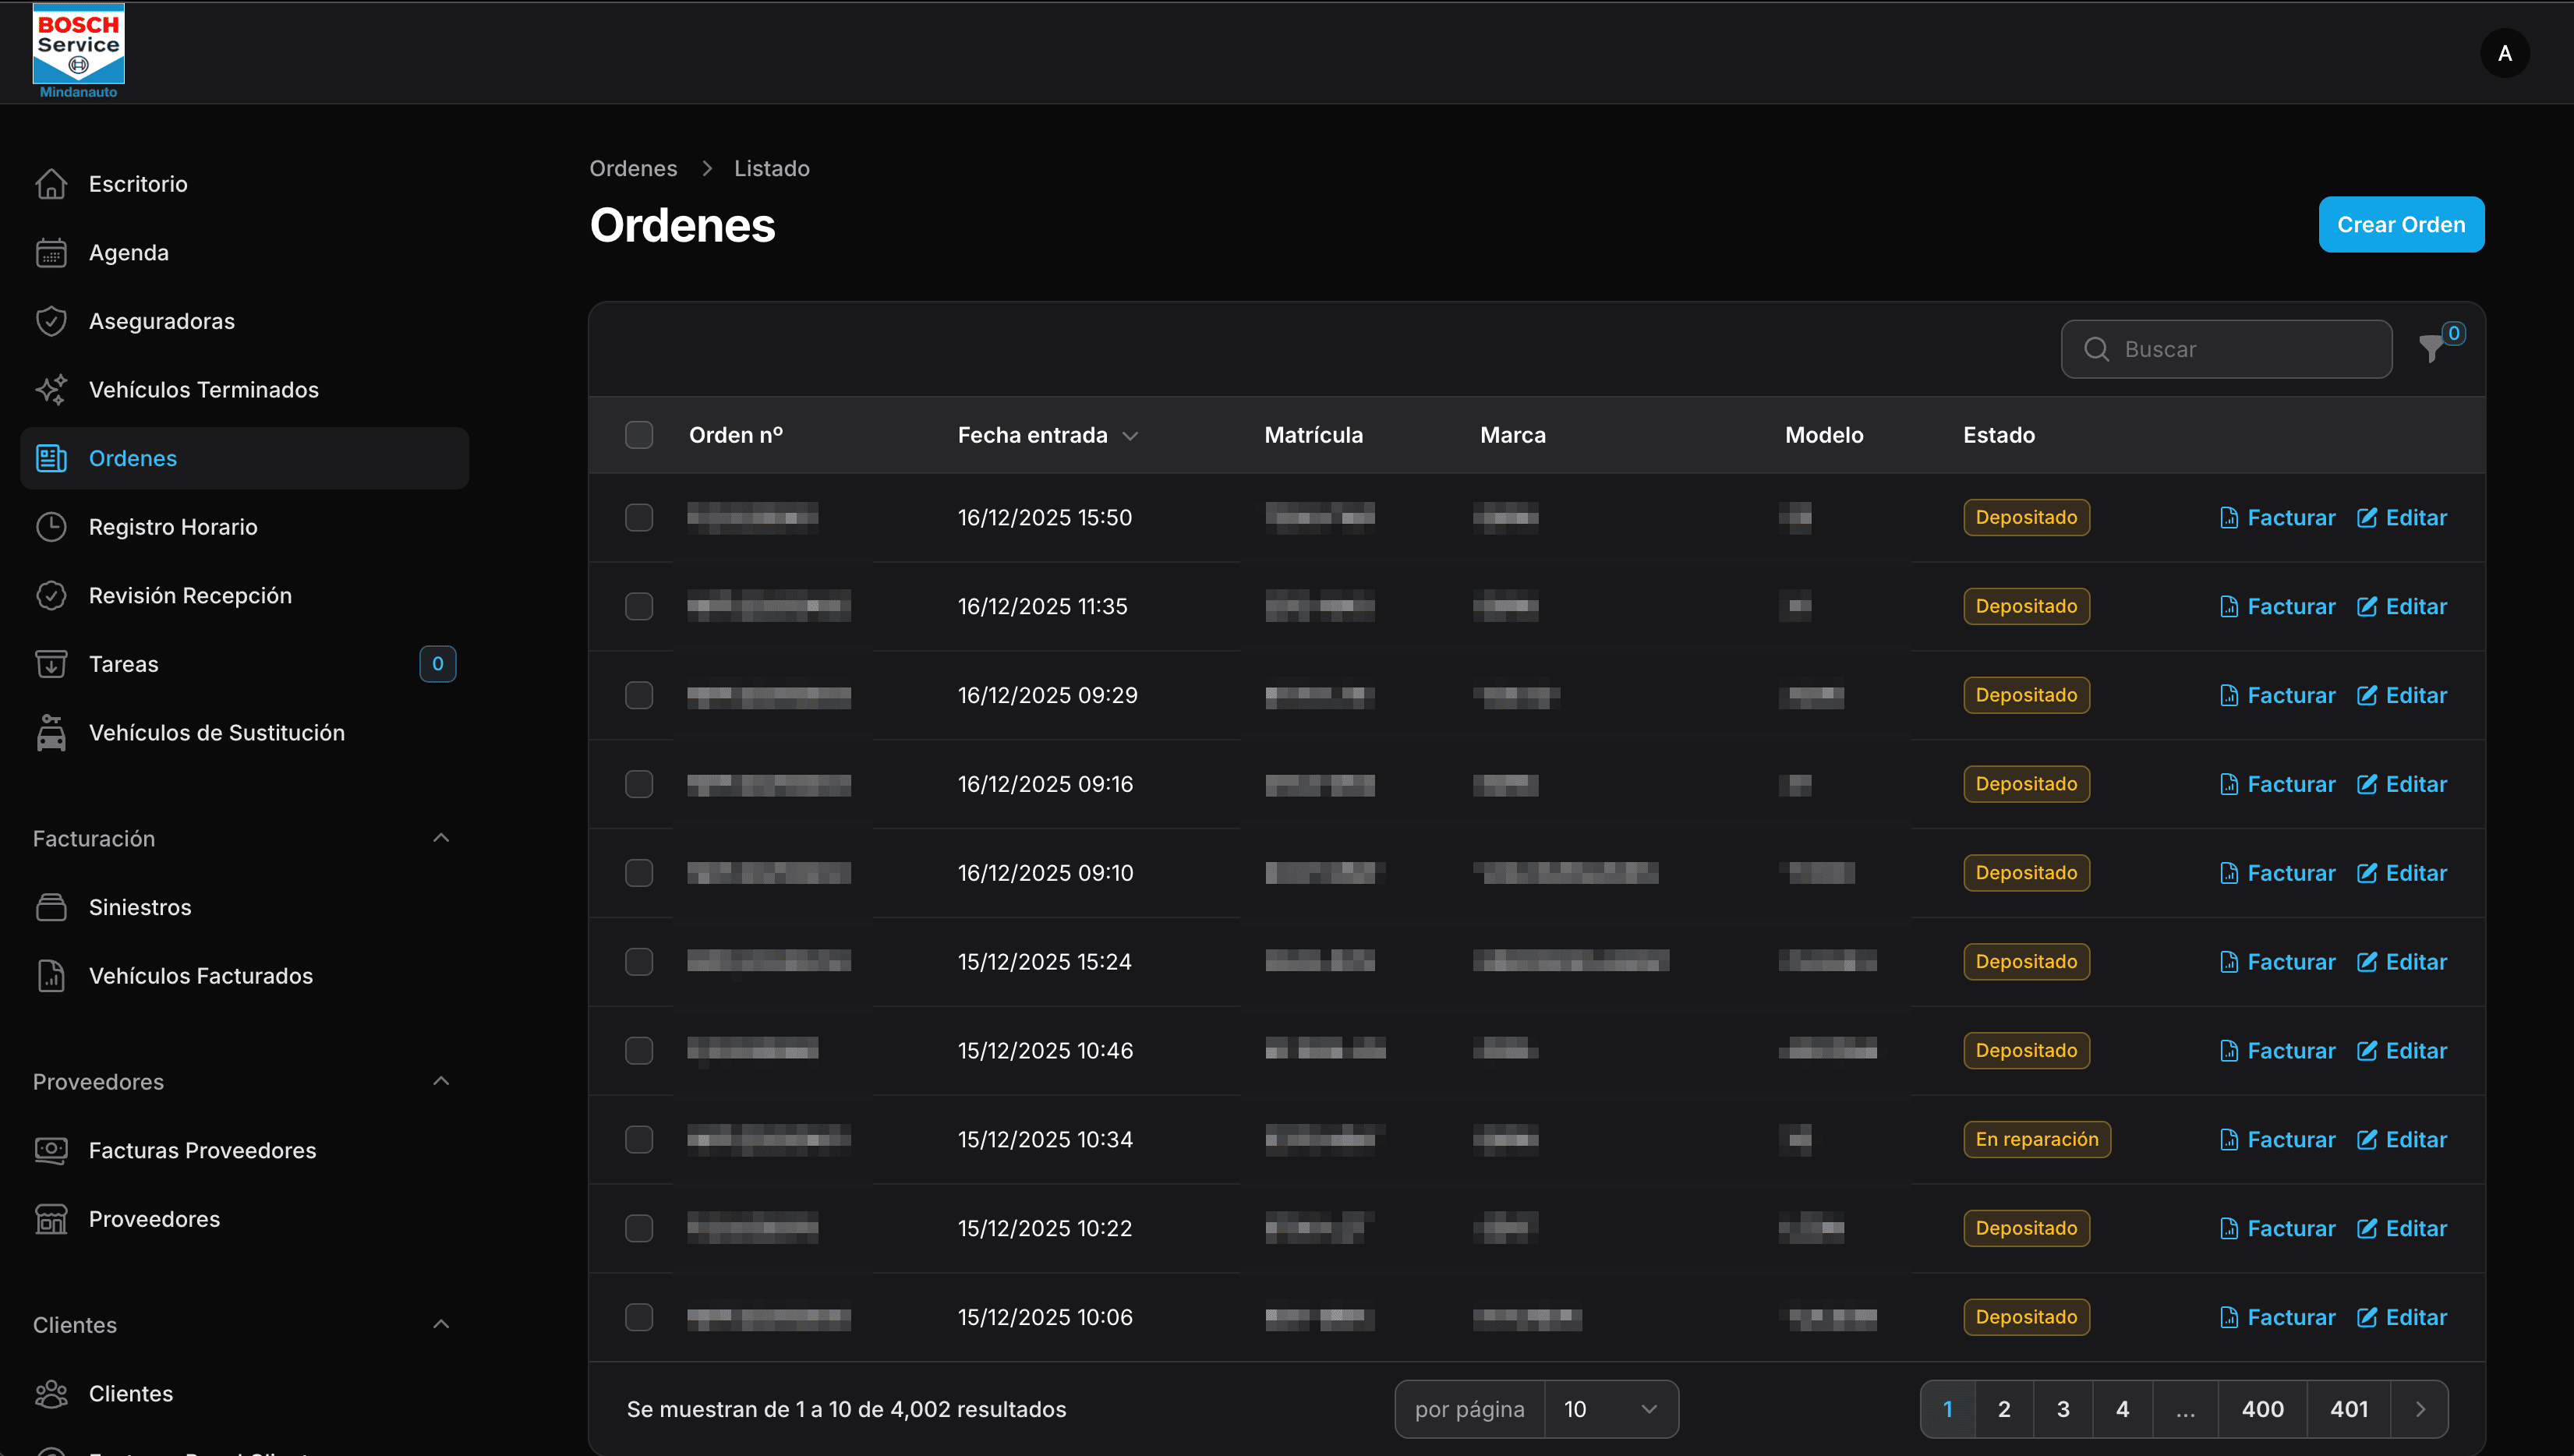Open the Registro Horario clock icon
The image size is (2574, 1456).
pyautogui.click(x=51, y=527)
